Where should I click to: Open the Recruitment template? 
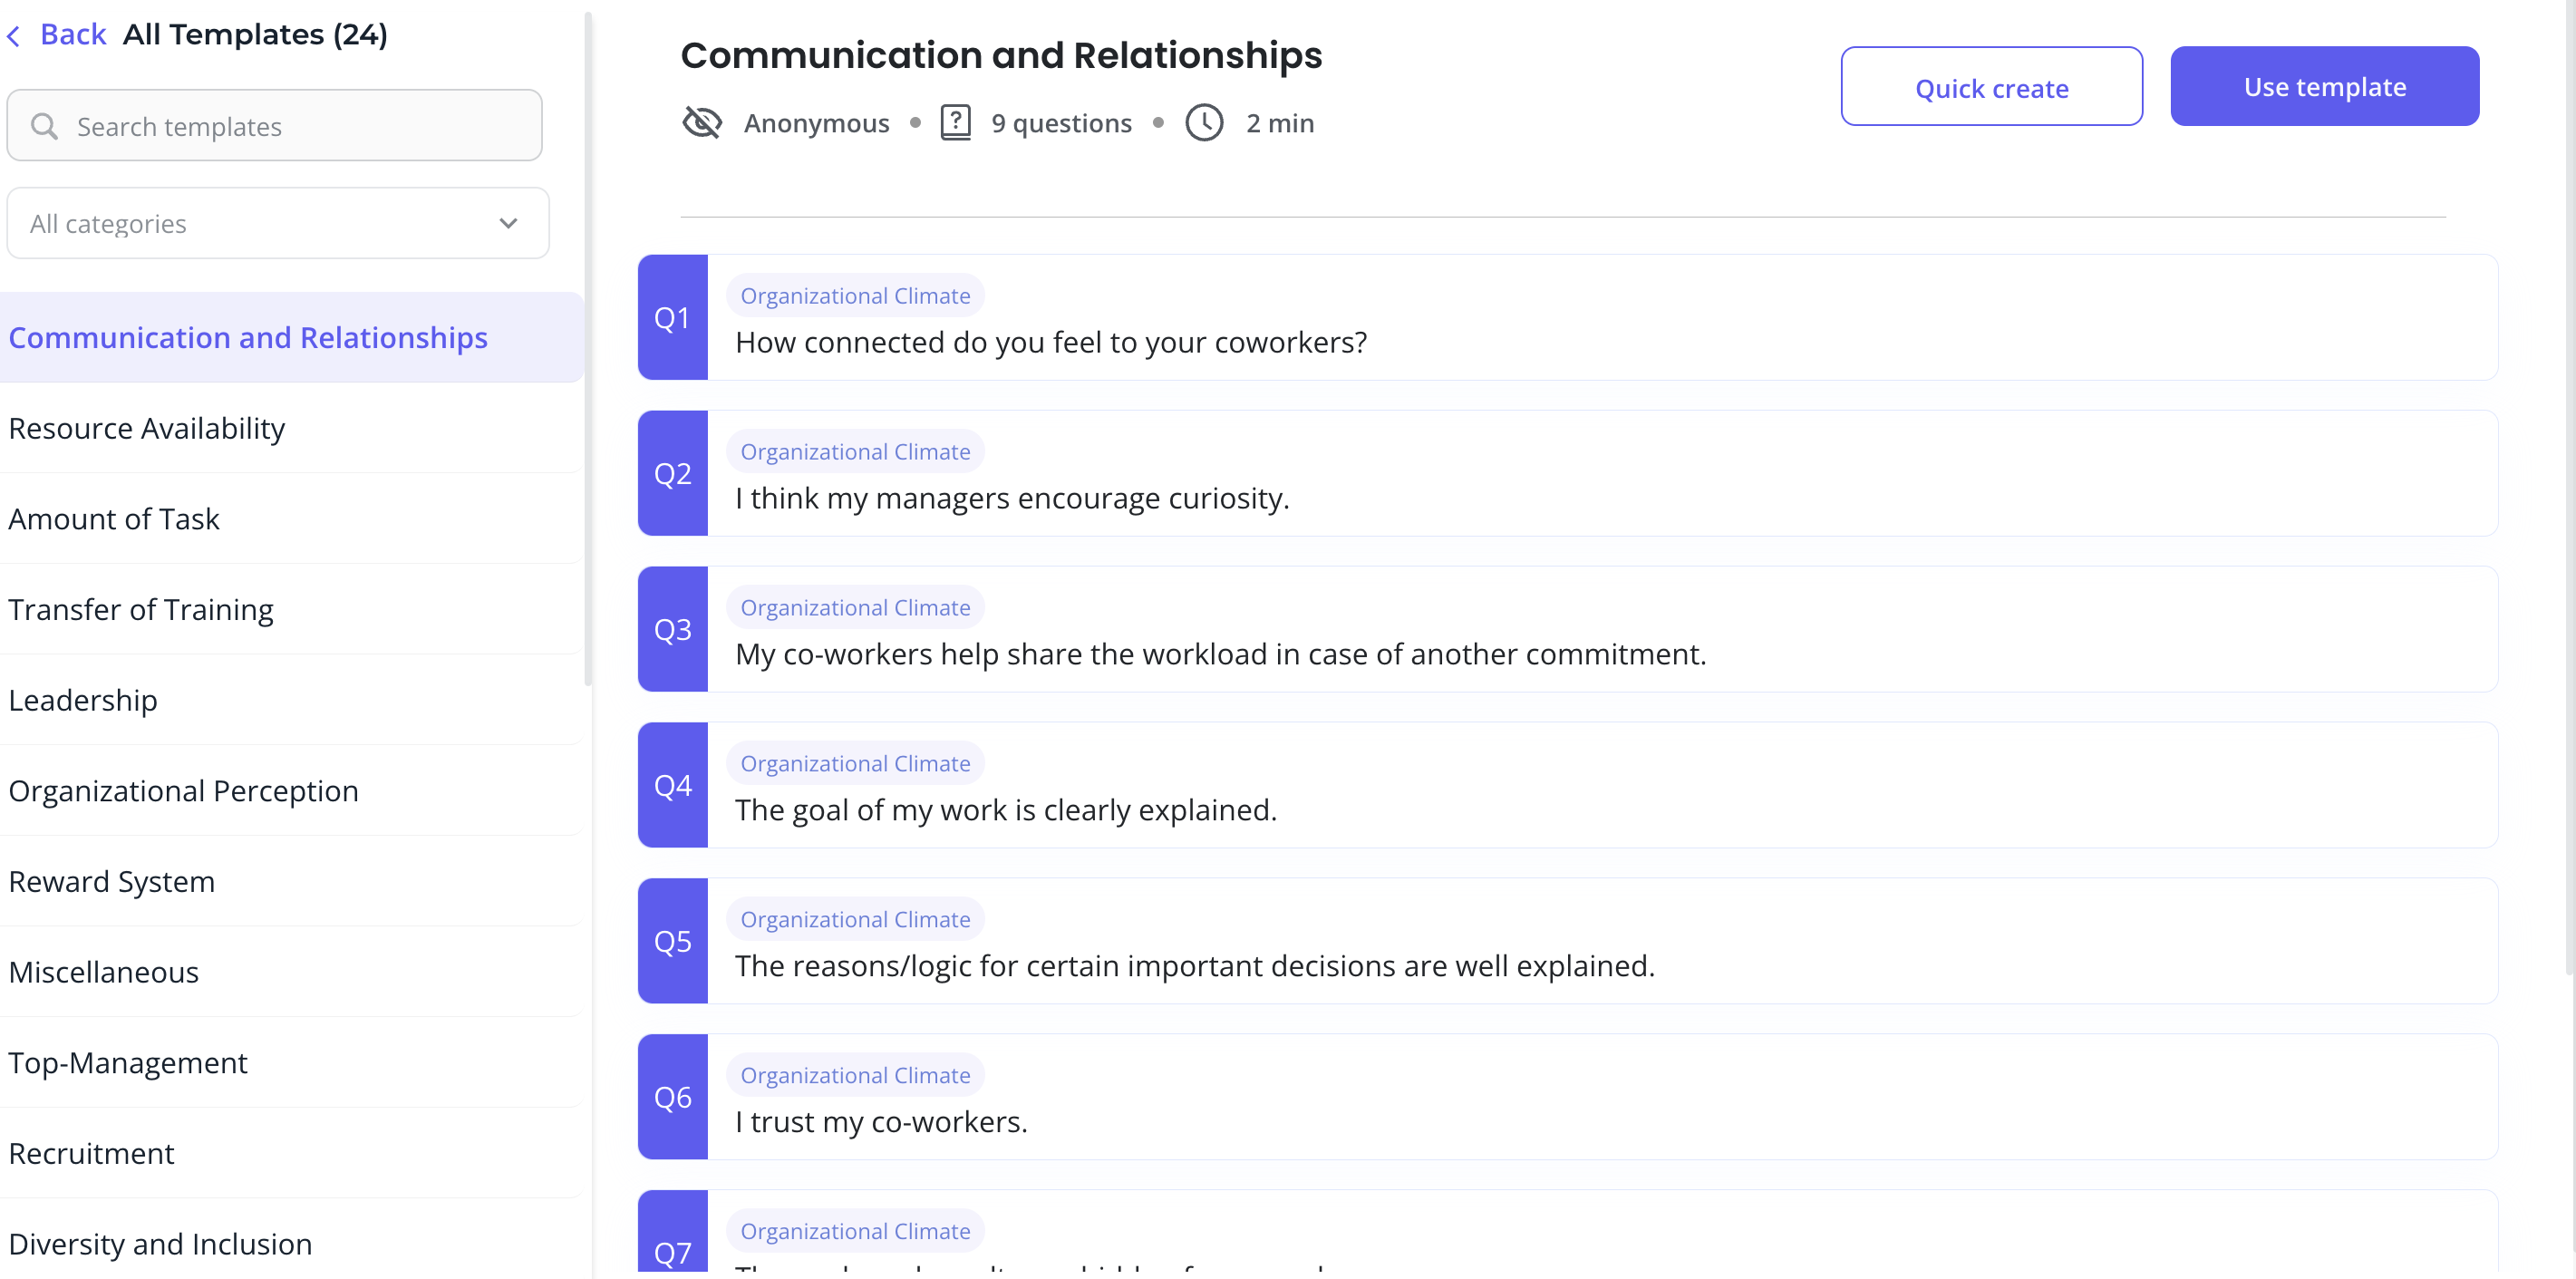292,1153
